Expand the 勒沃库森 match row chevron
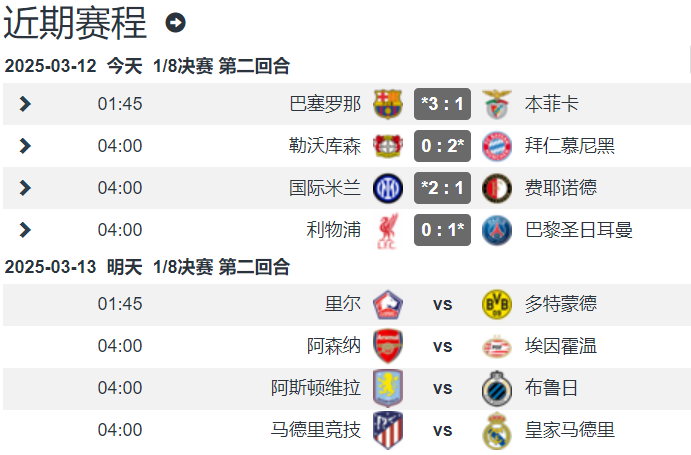 click(x=26, y=146)
